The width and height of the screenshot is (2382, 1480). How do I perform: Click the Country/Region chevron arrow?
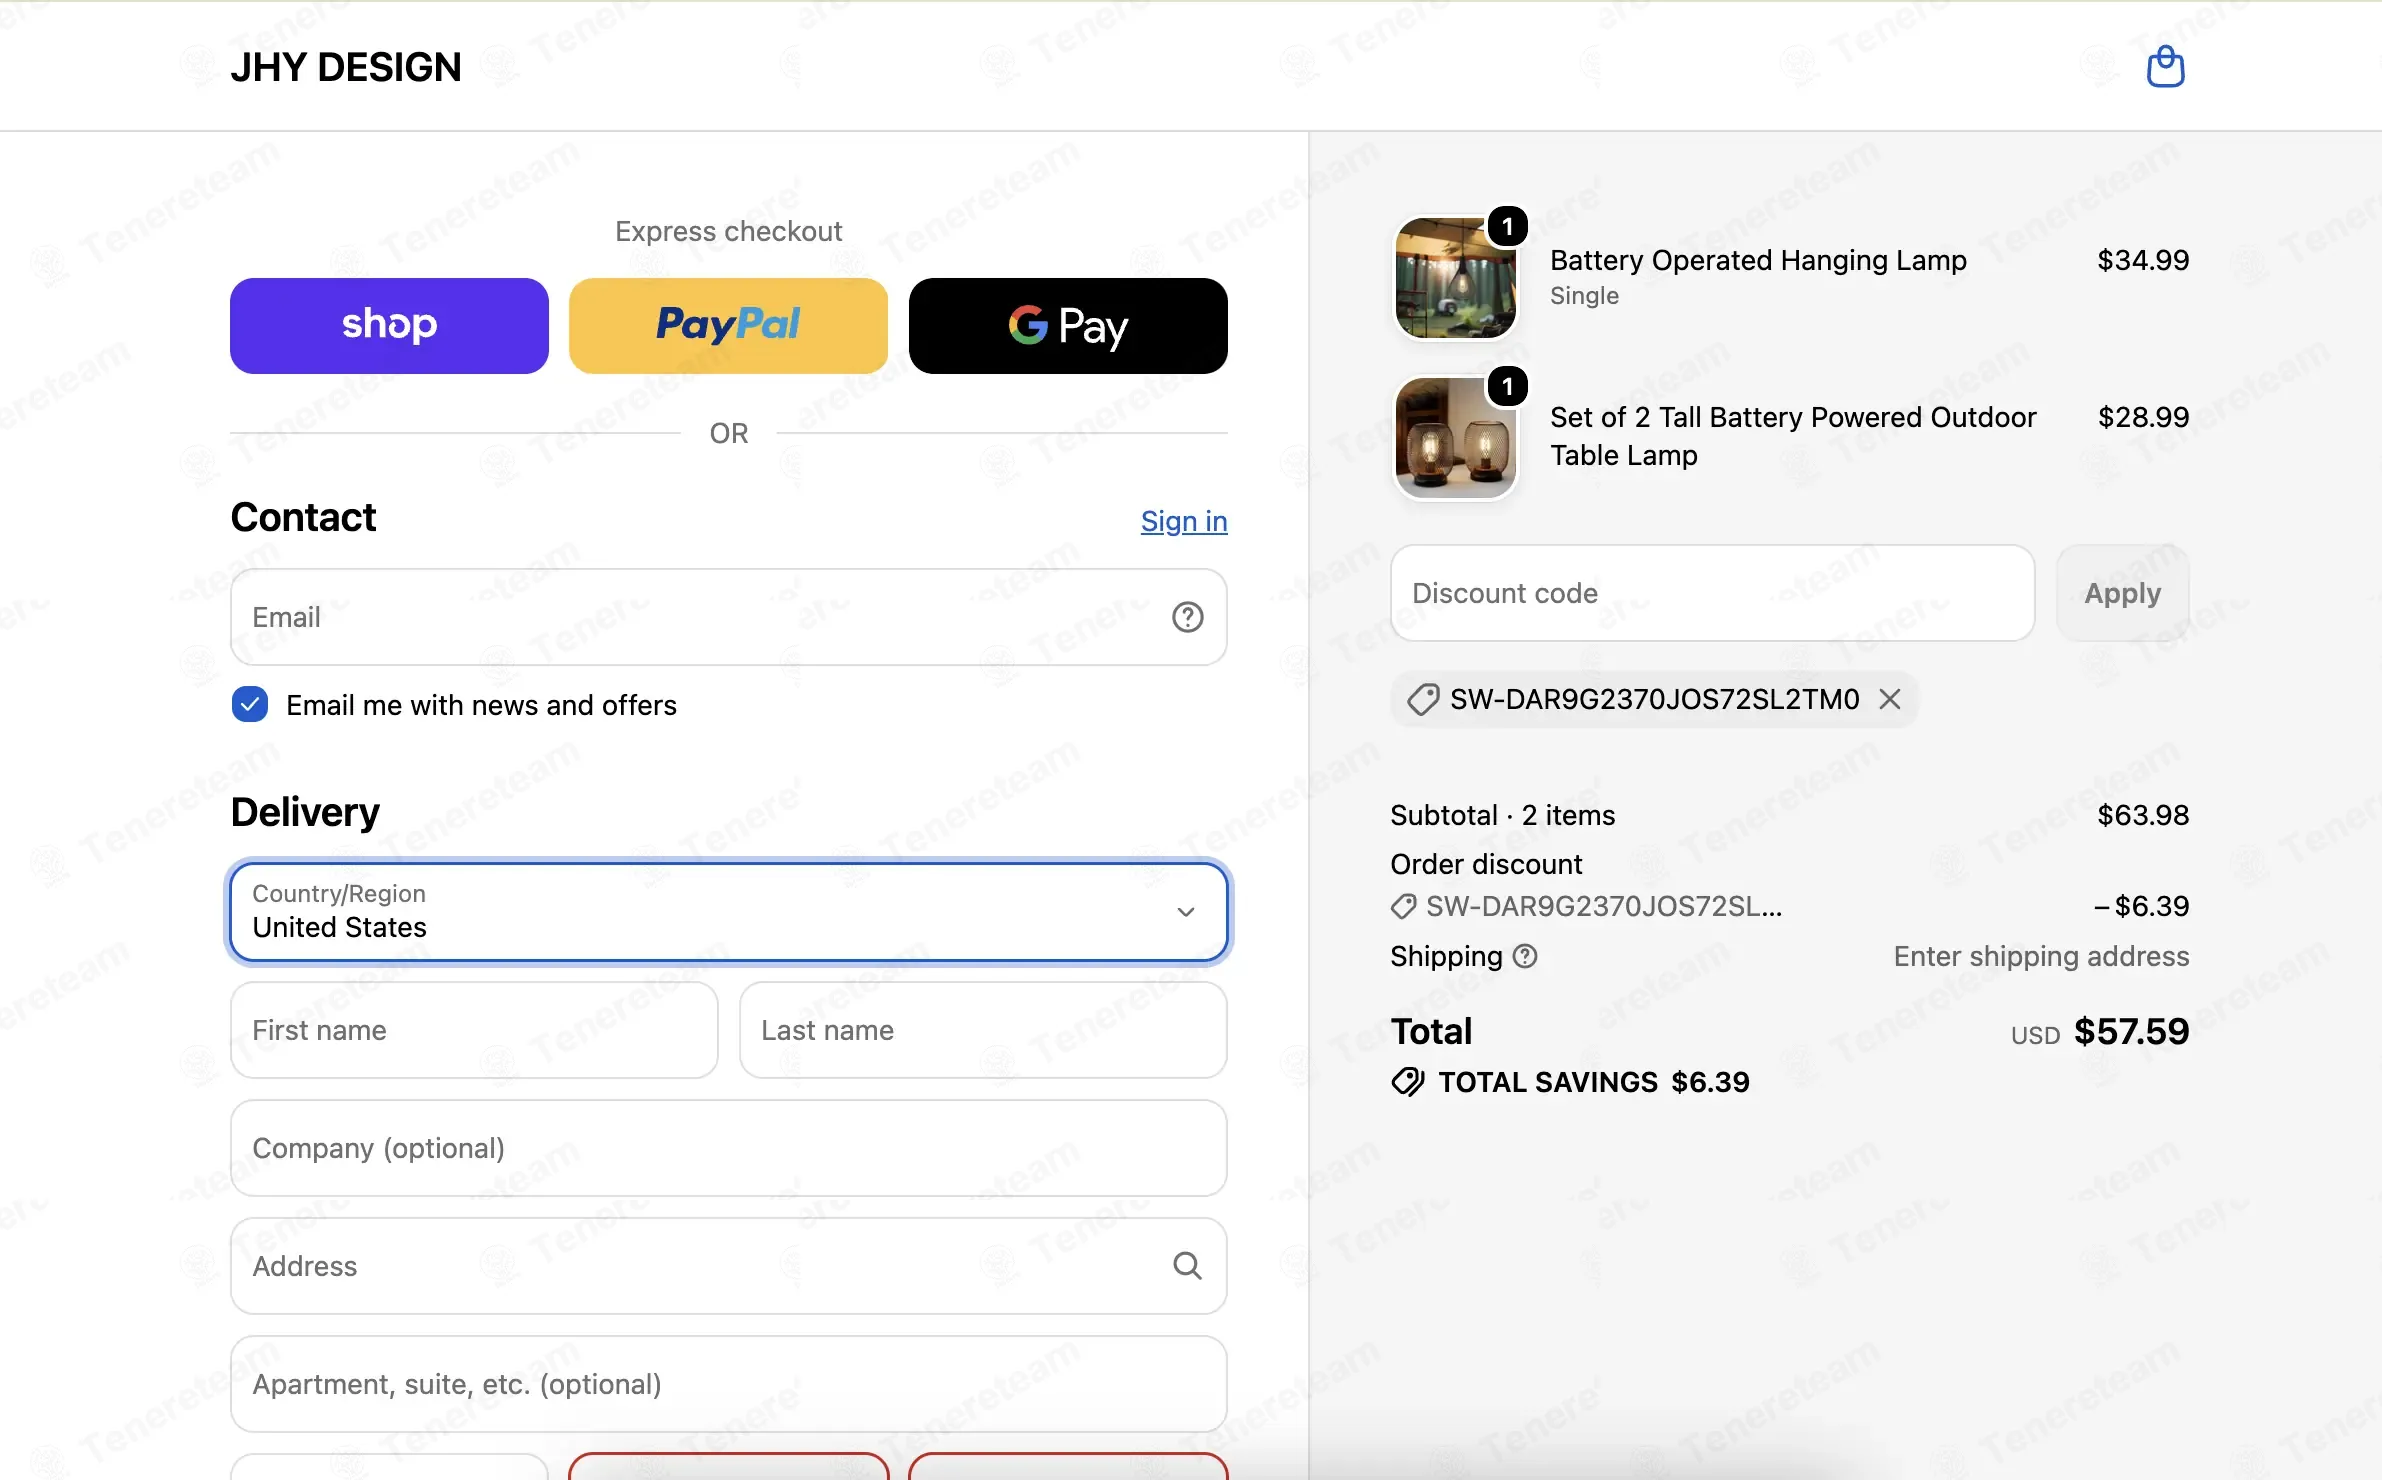point(1186,911)
